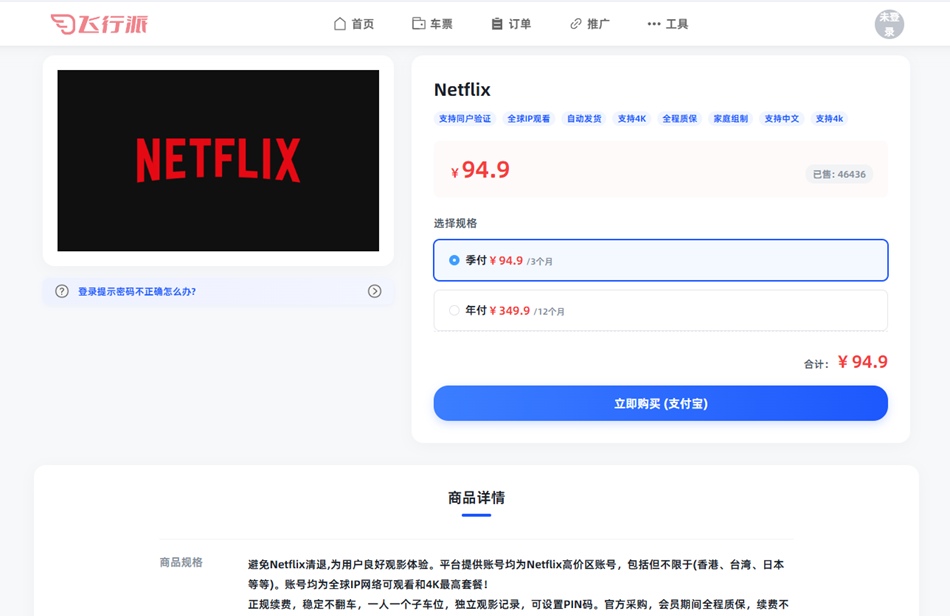Select the 年付 ¥349.9 radio option
Image resolution: width=950 pixels, height=616 pixels.
click(x=455, y=311)
